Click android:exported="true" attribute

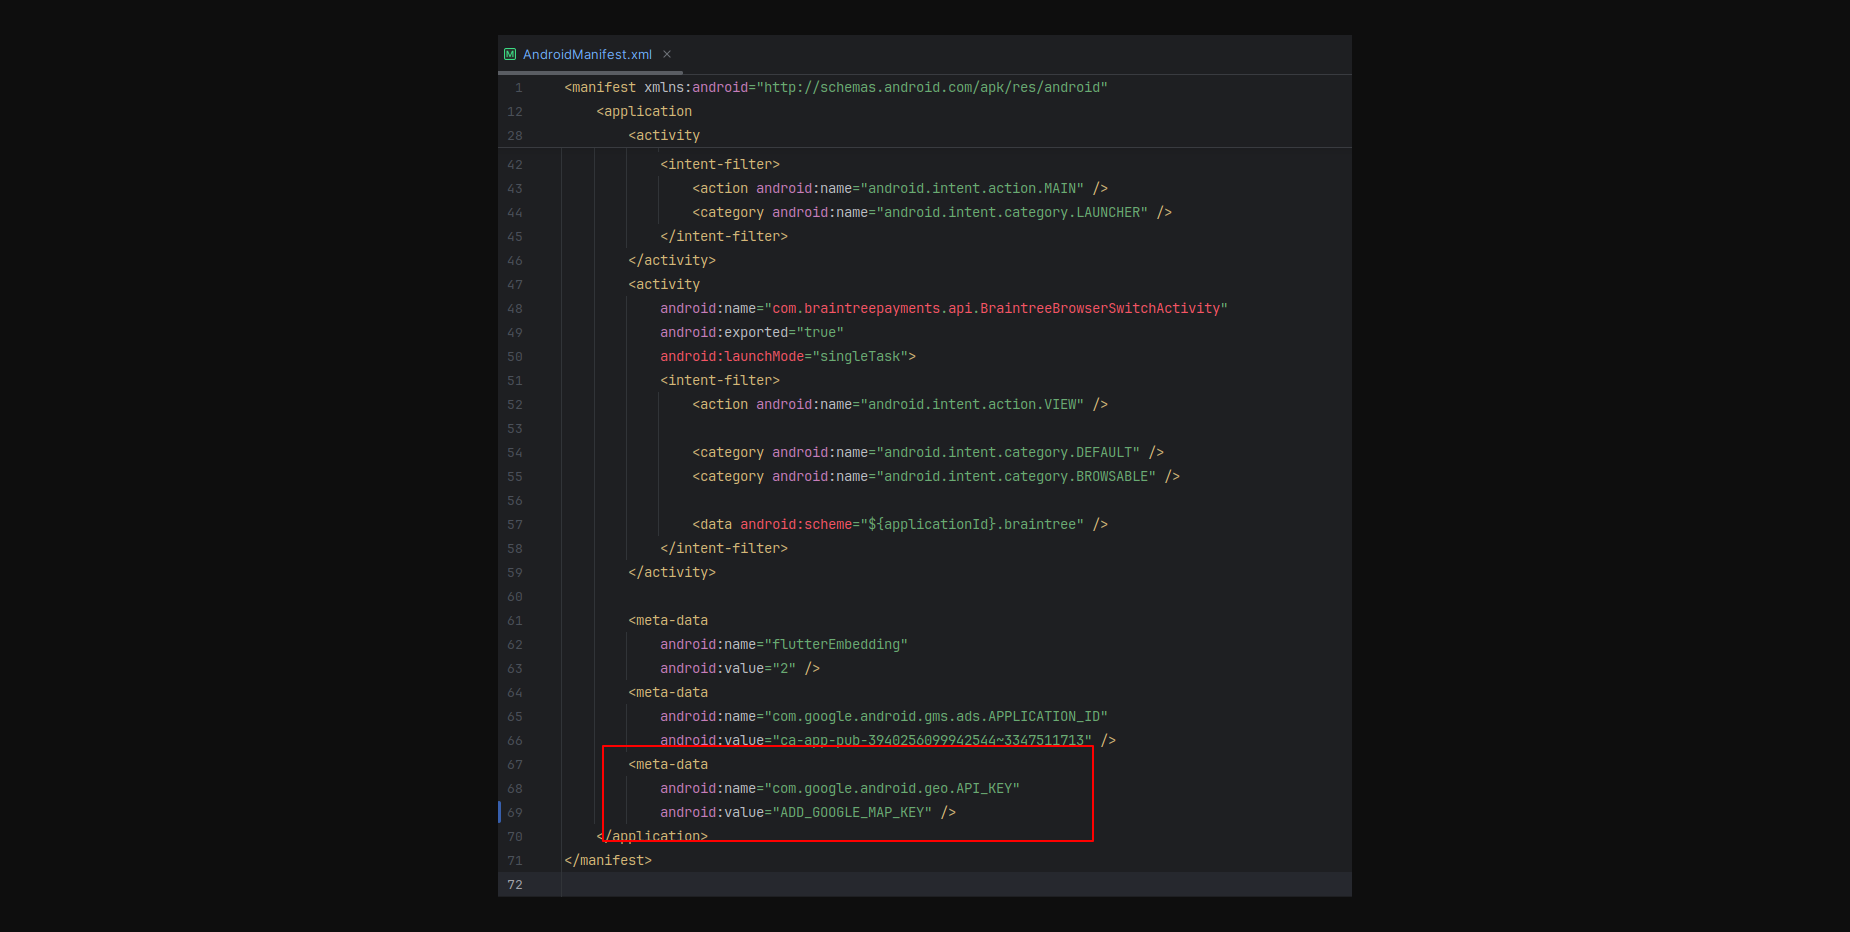tap(752, 333)
